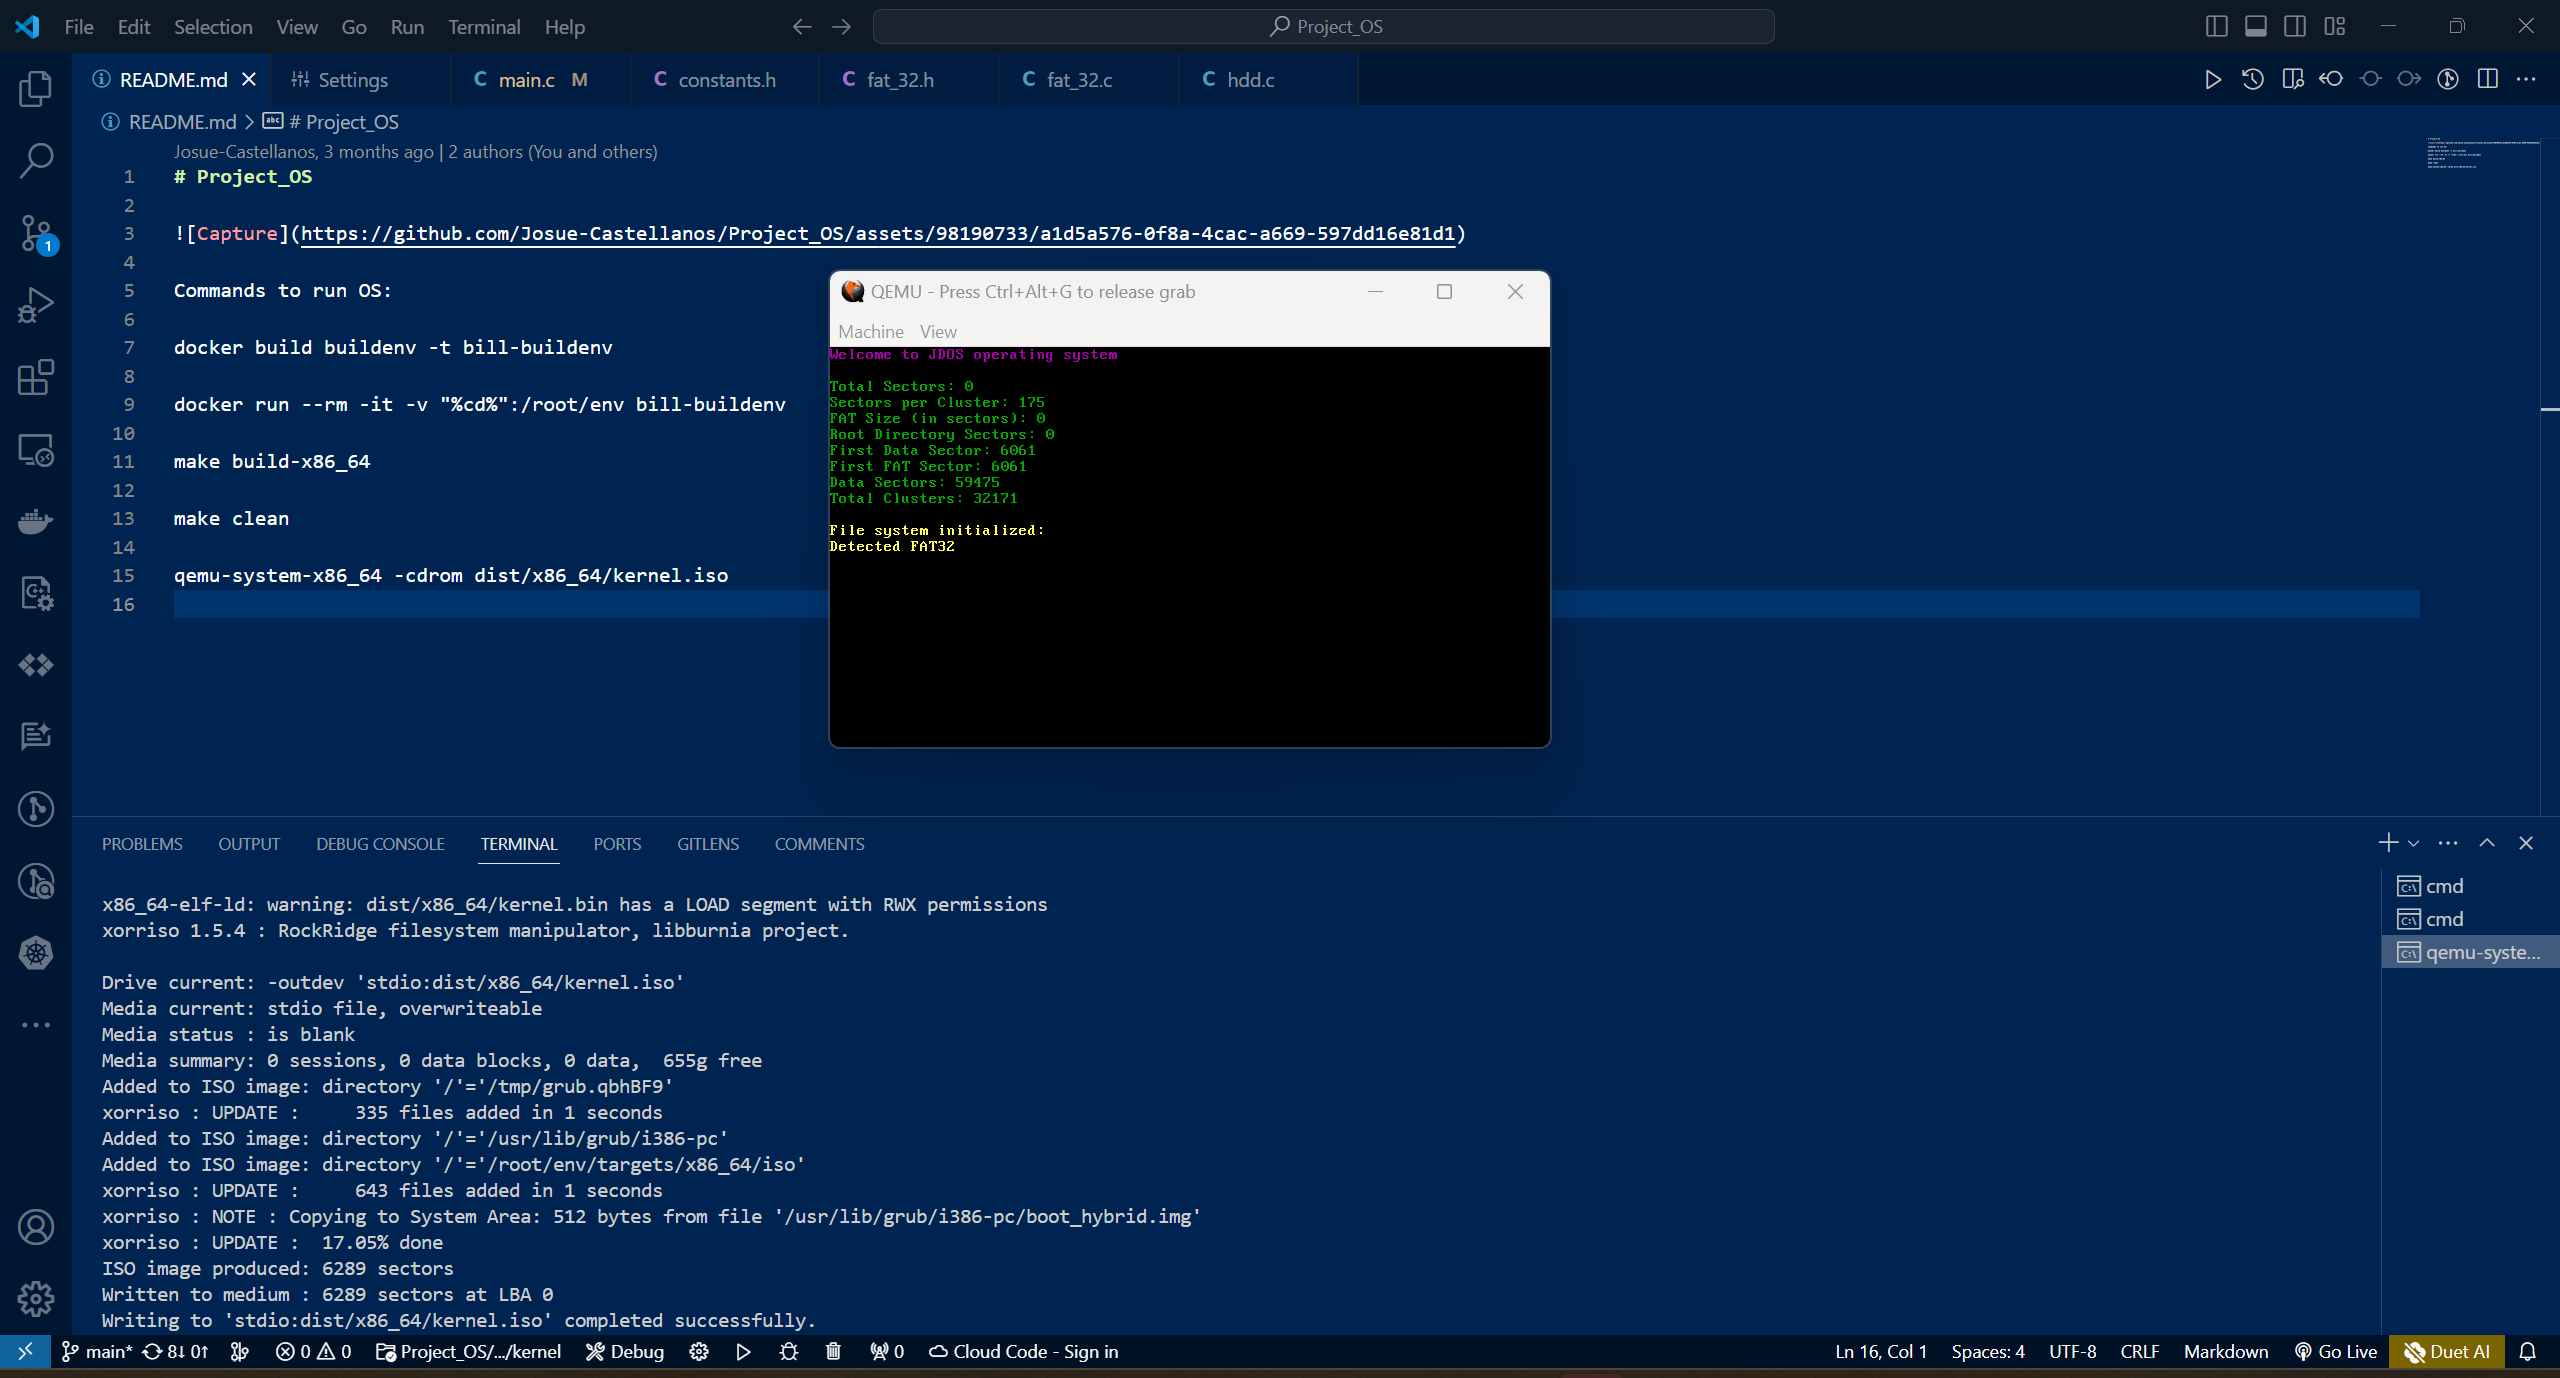Screen dimensions: 2560x1378
Task: Toggle Panel visibility layout button
Action: point(2255,27)
